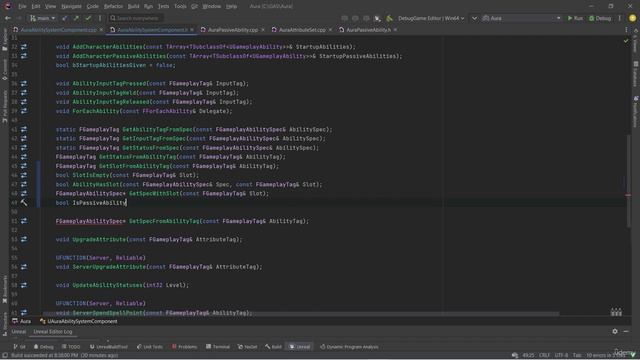Switch to AuraPassiveAbility.cpp tab
640x360 pixels.
tap(233, 30)
